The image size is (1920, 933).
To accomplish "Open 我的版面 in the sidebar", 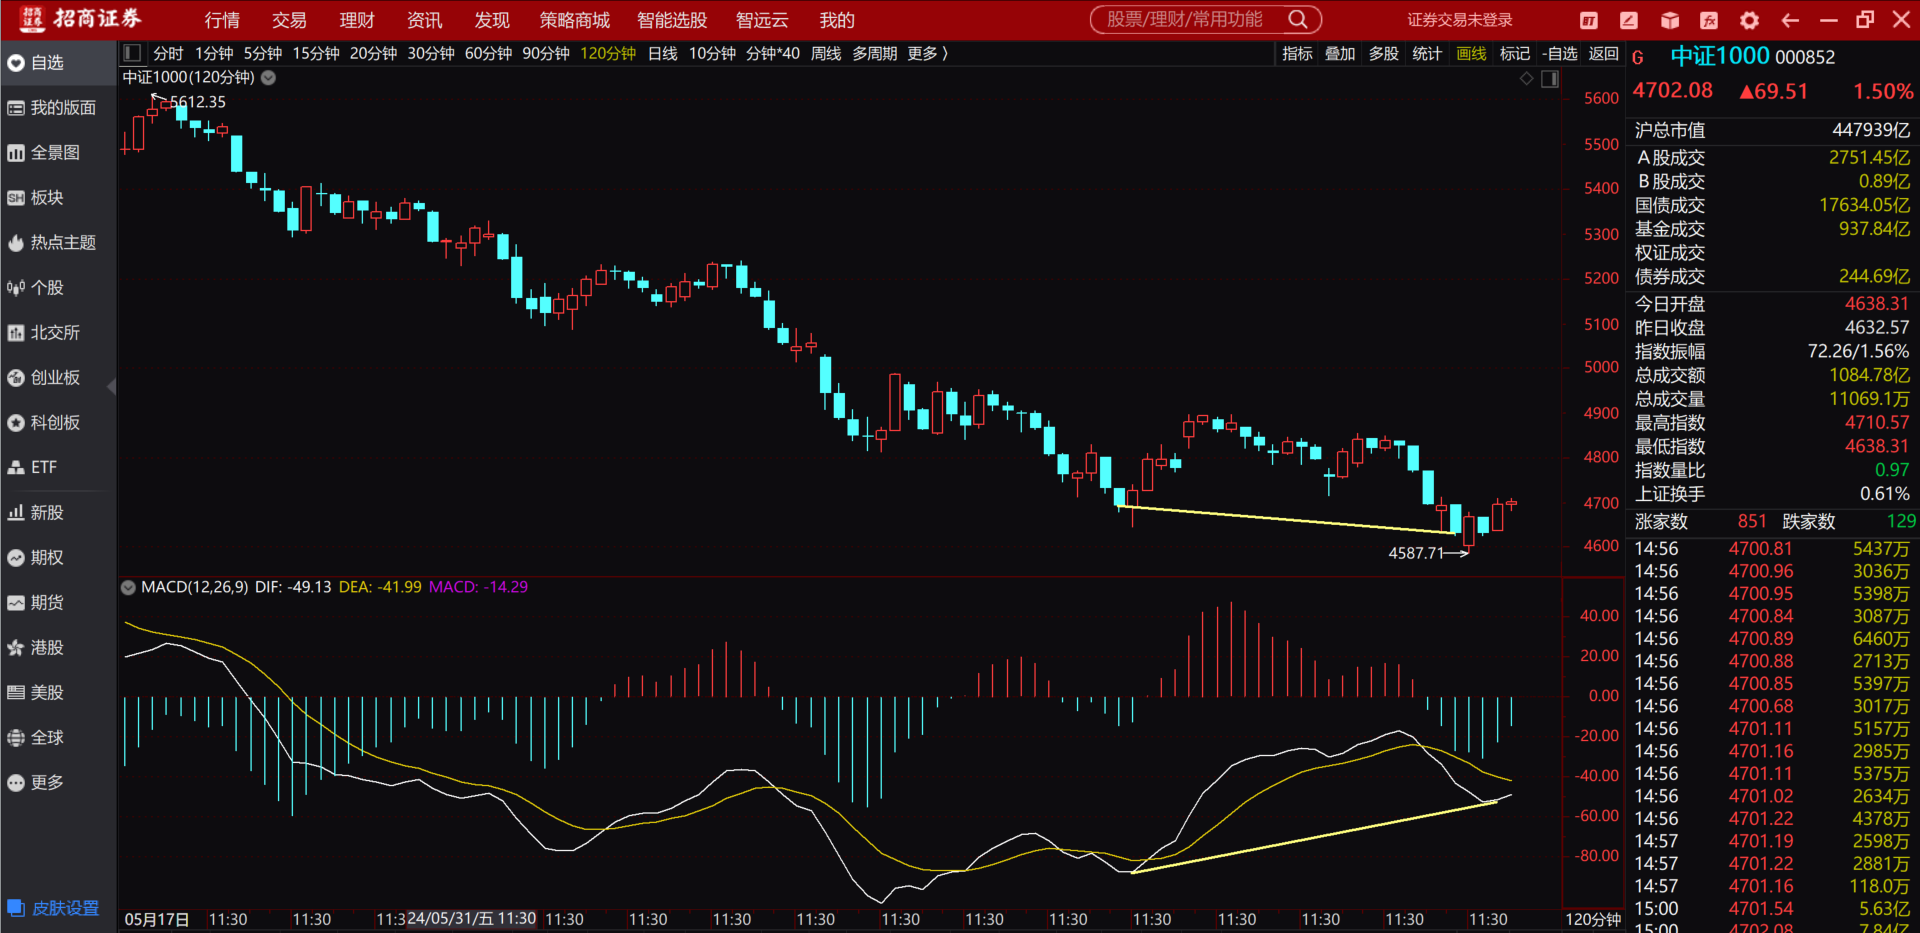I will pos(57,108).
